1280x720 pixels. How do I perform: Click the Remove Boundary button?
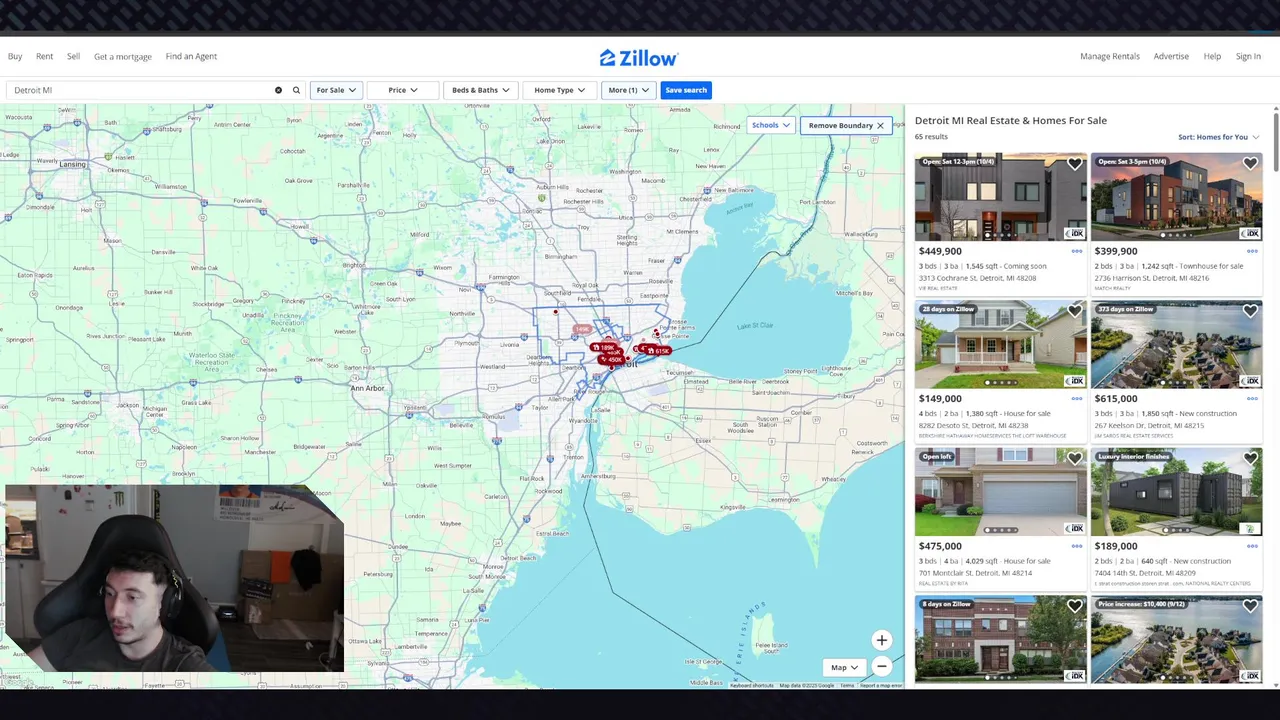pos(846,125)
